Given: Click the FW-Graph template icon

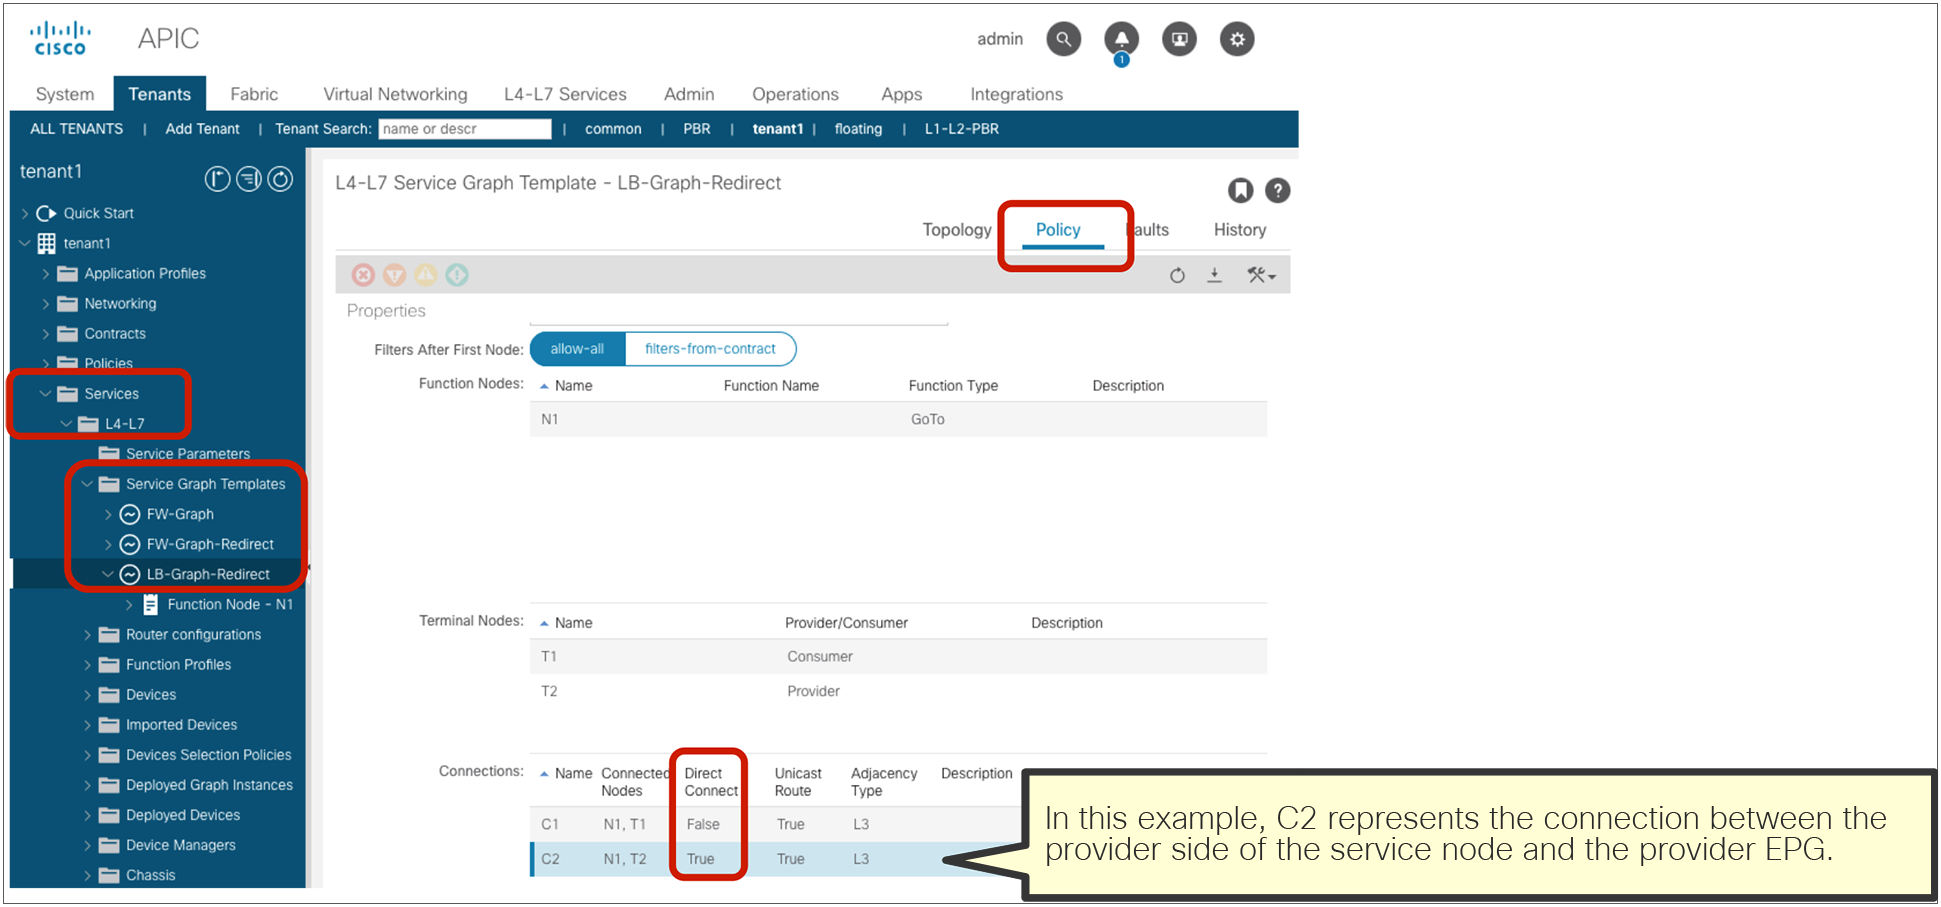Looking at the screenshot, I should coord(130,514).
